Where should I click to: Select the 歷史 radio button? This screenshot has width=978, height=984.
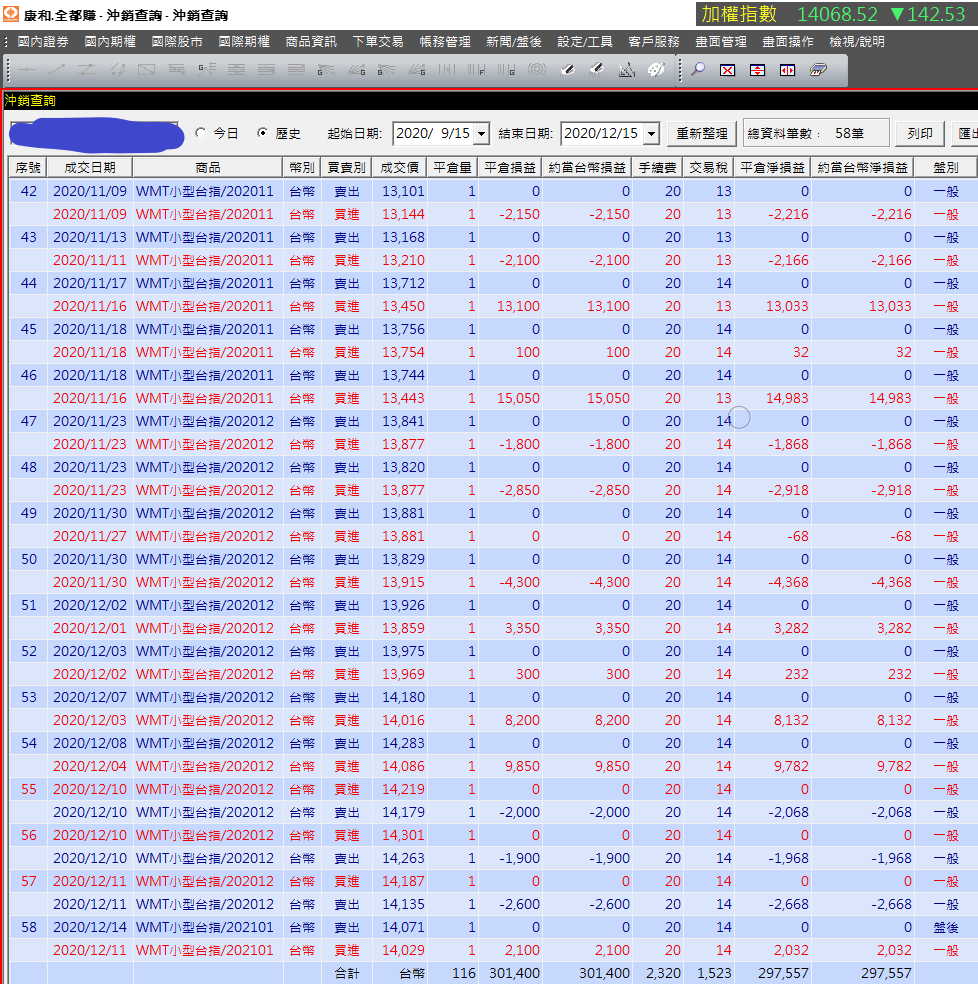coord(262,133)
